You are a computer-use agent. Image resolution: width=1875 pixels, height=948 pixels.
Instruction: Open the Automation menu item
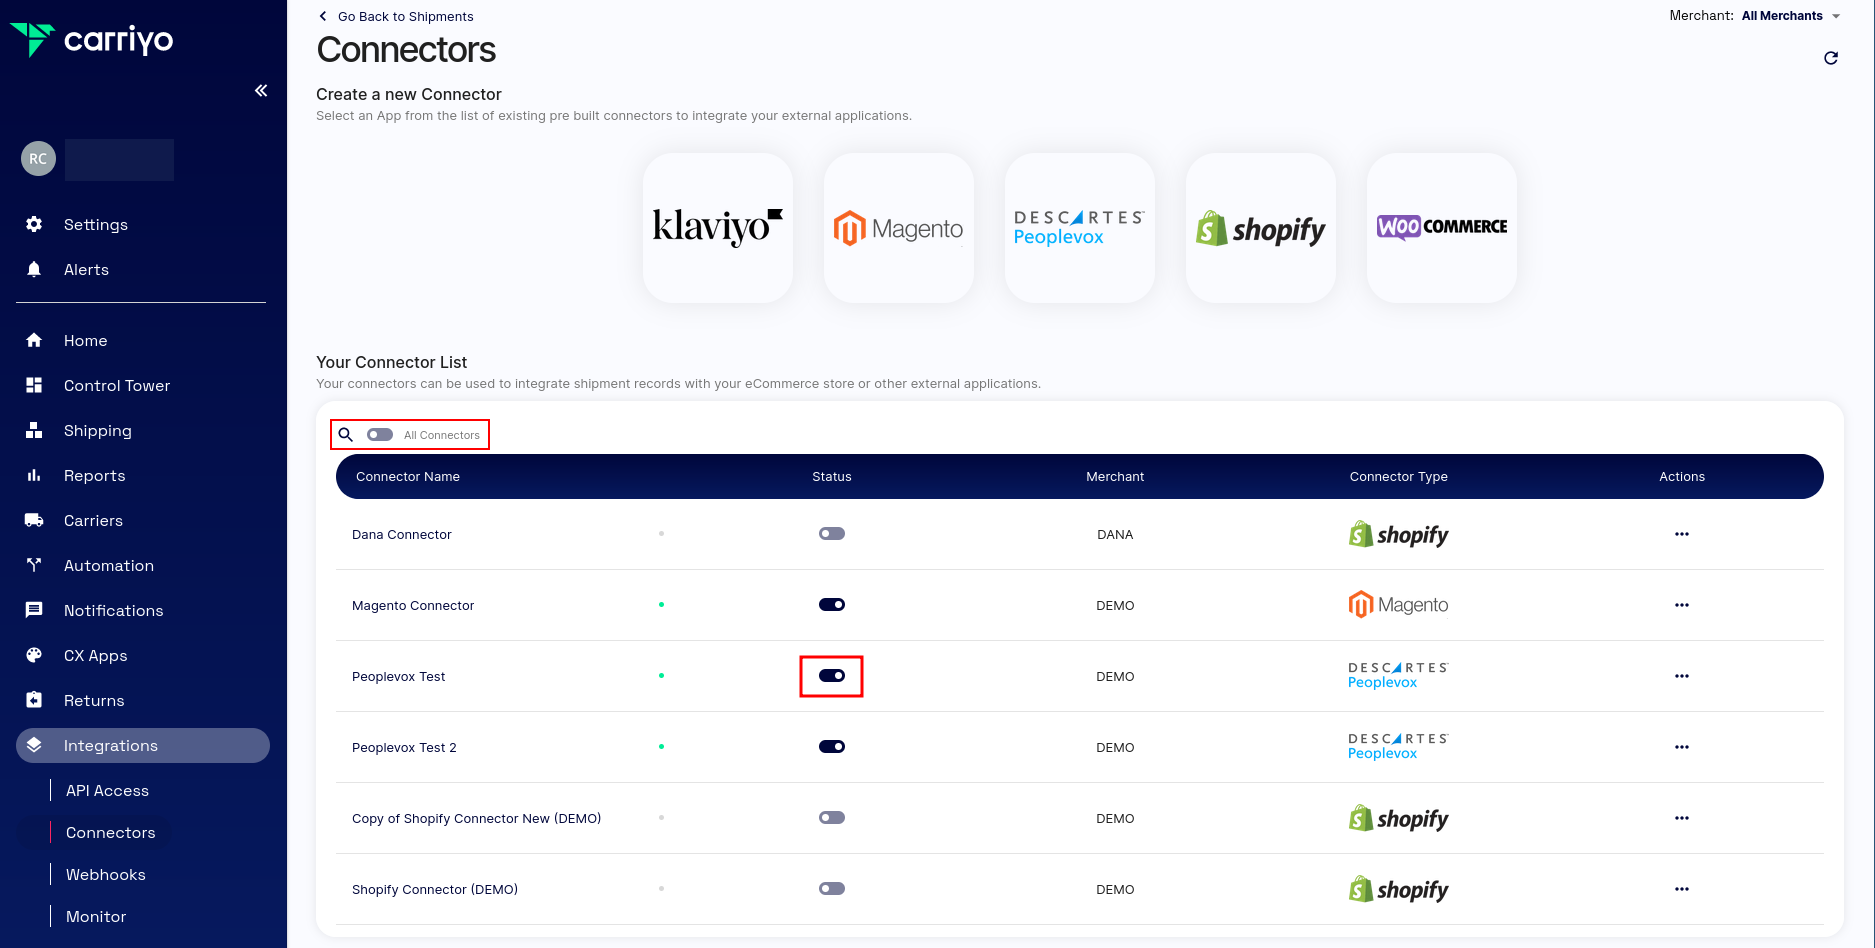click(x=109, y=565)
